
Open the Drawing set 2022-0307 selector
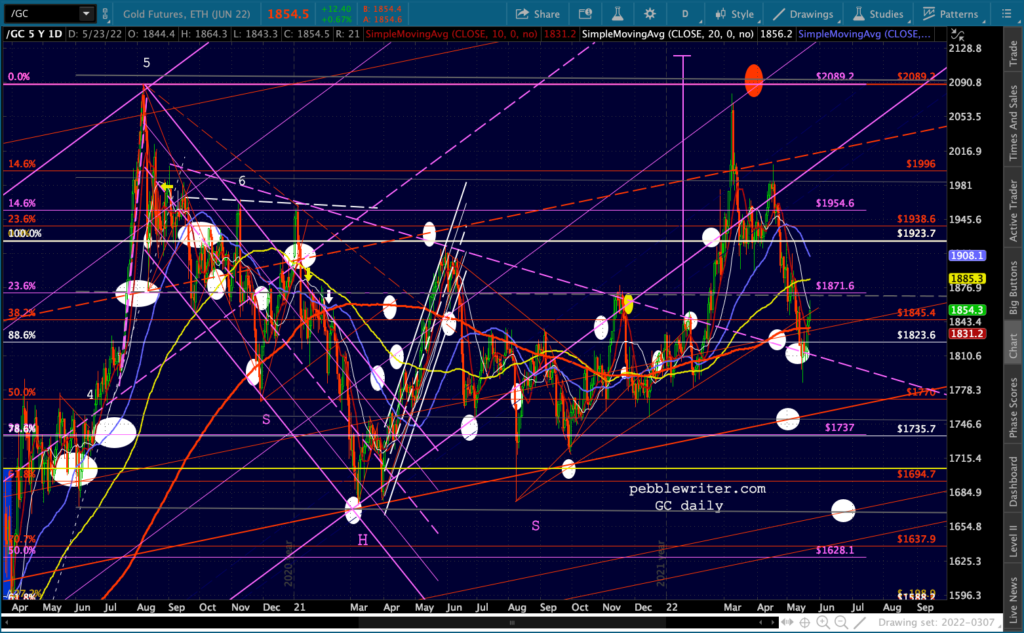pos(935,623)
